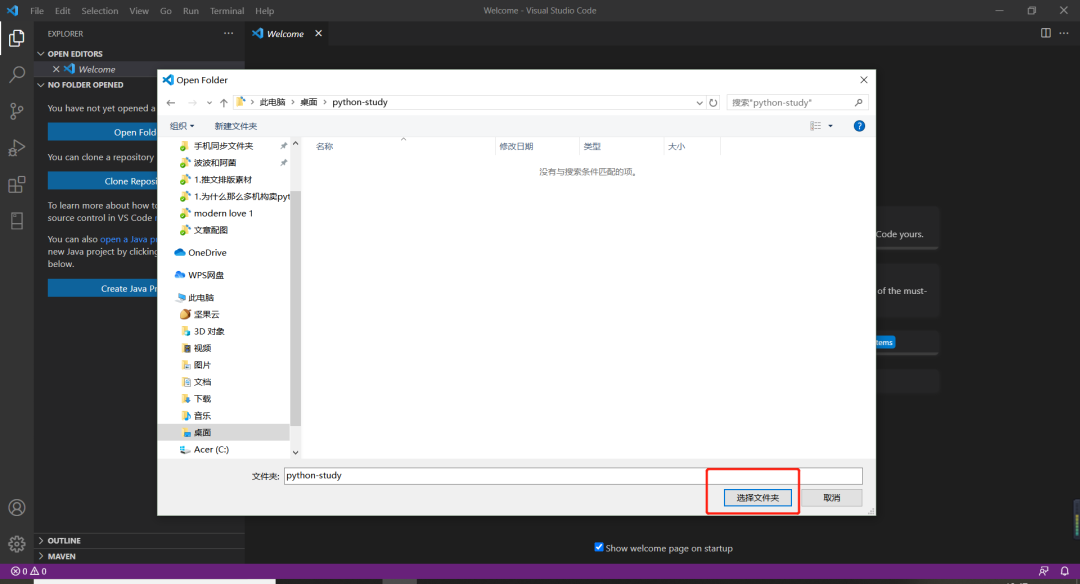Click the help question mark in dialog
This screenshot has height=584, width=1080.
click(859, 126)
